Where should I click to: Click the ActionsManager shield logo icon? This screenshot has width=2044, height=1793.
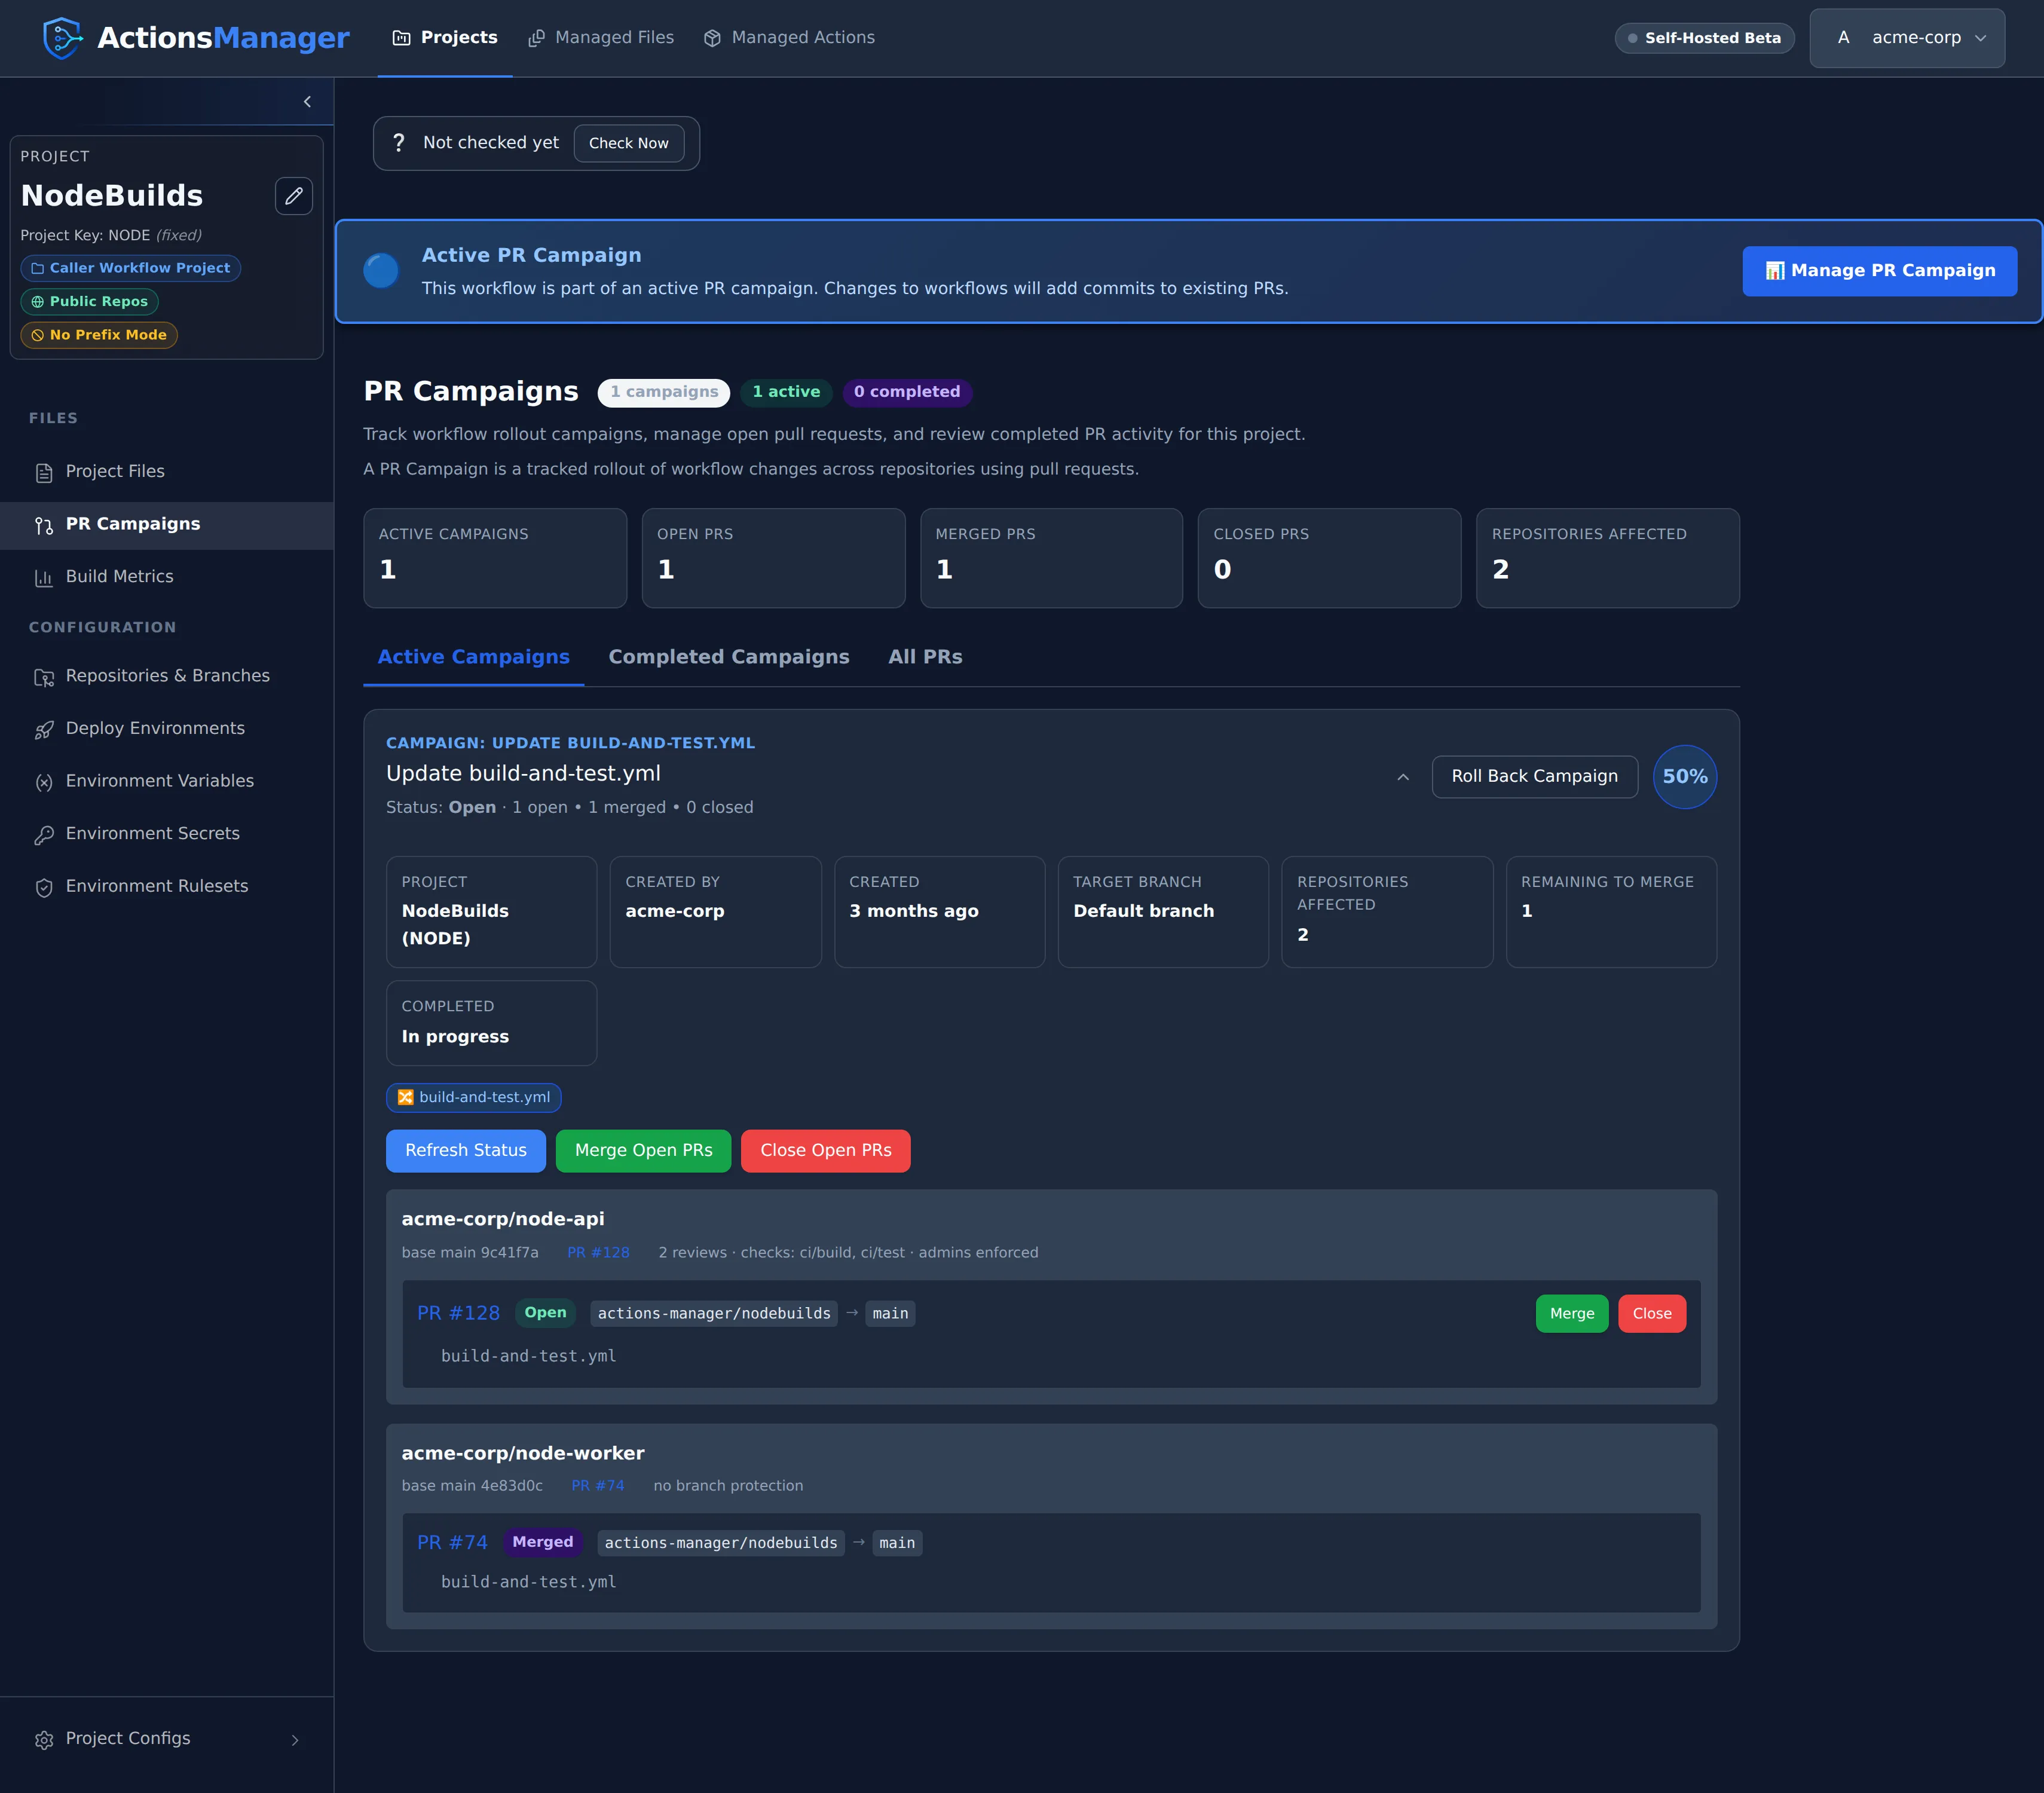coord(62,38)
